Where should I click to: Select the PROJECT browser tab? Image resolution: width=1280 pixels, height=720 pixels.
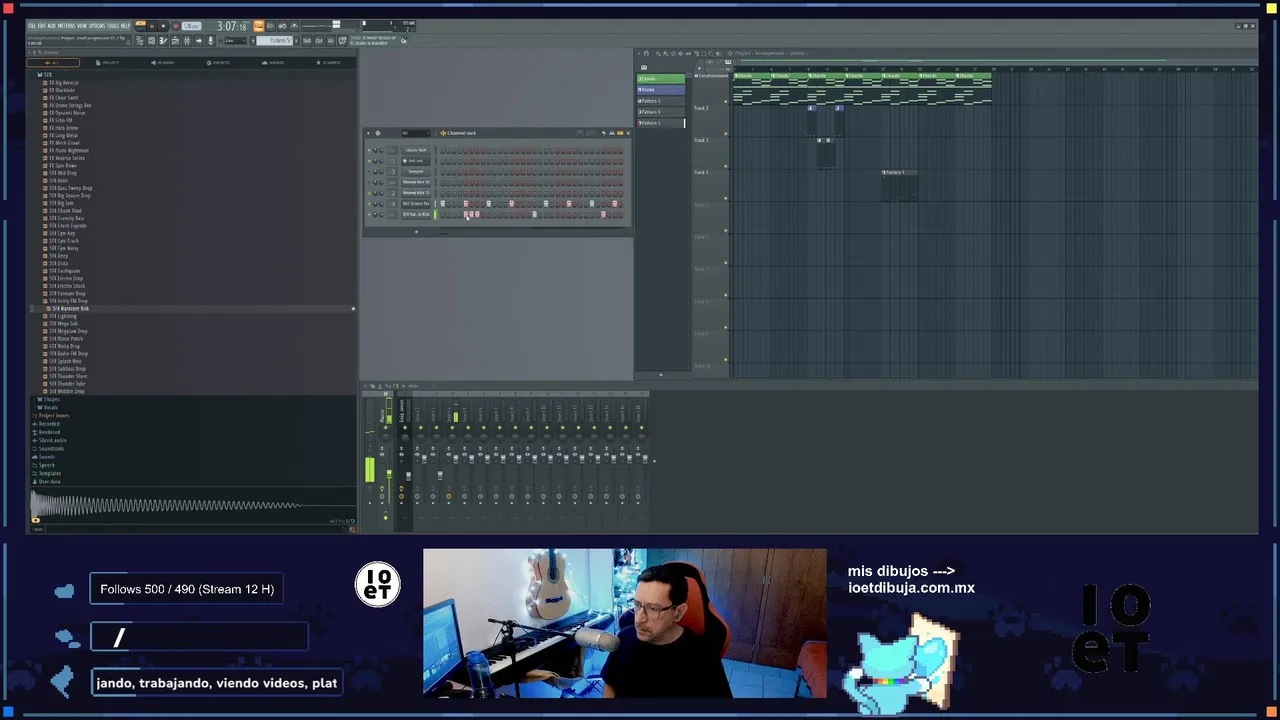click(107, 63)
